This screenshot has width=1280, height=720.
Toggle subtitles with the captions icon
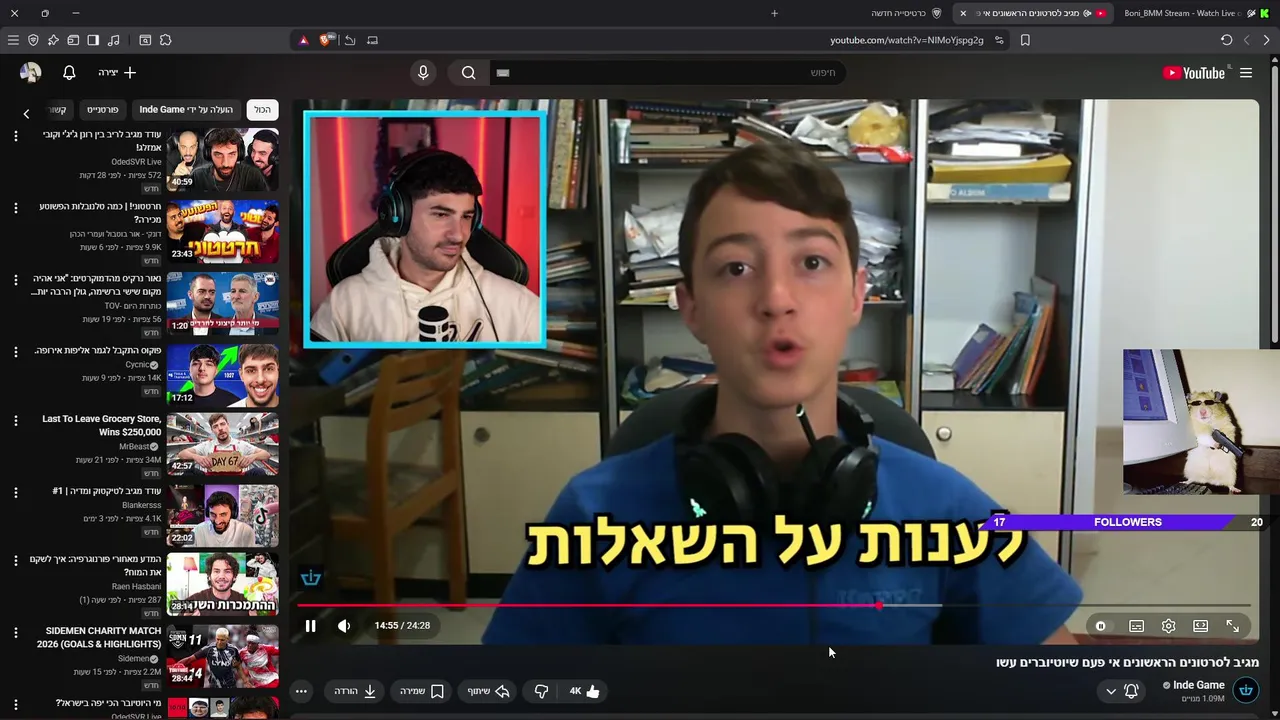coord(1136,626)
